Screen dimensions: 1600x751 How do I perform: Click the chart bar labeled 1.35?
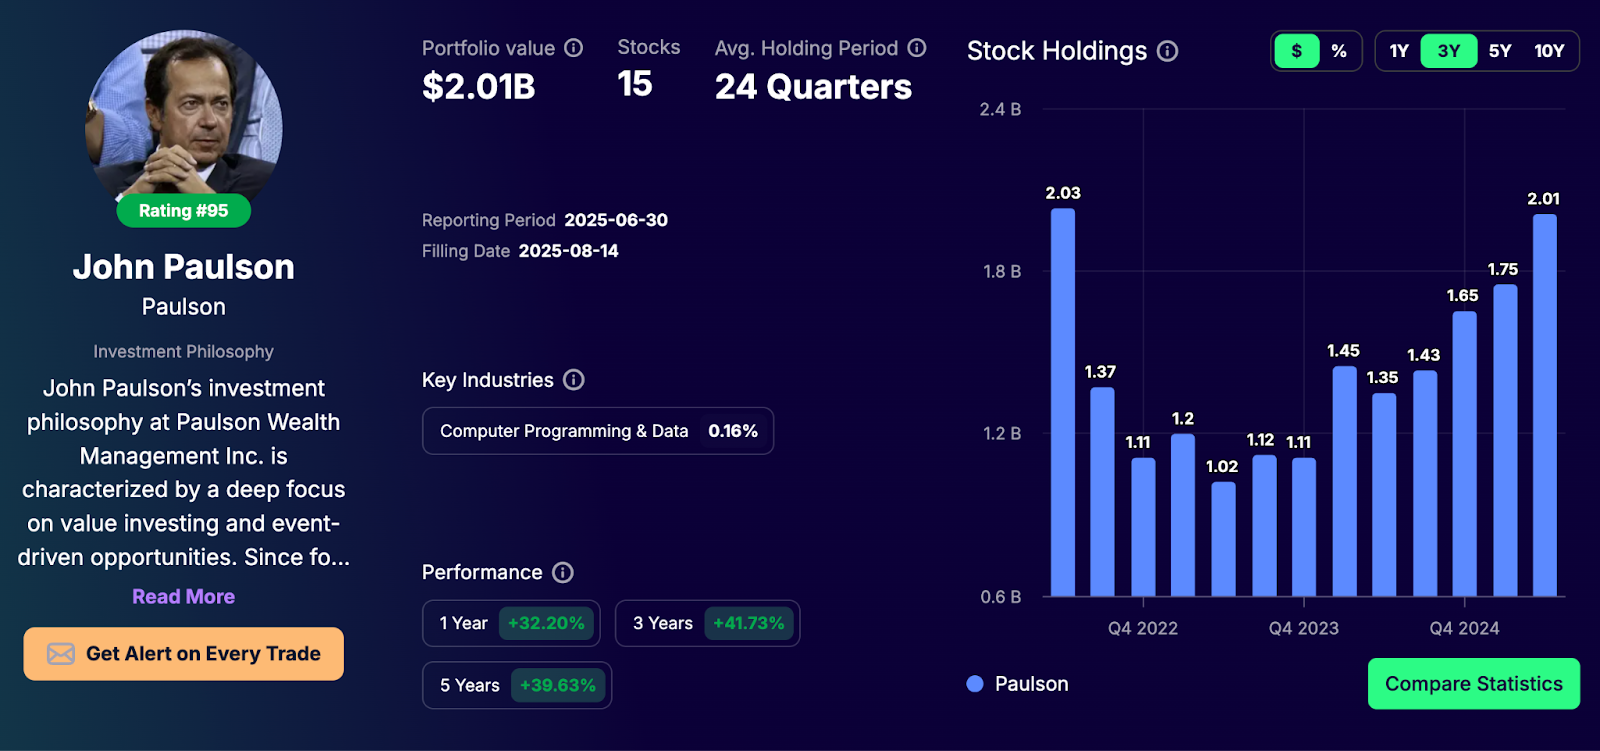1384,495
